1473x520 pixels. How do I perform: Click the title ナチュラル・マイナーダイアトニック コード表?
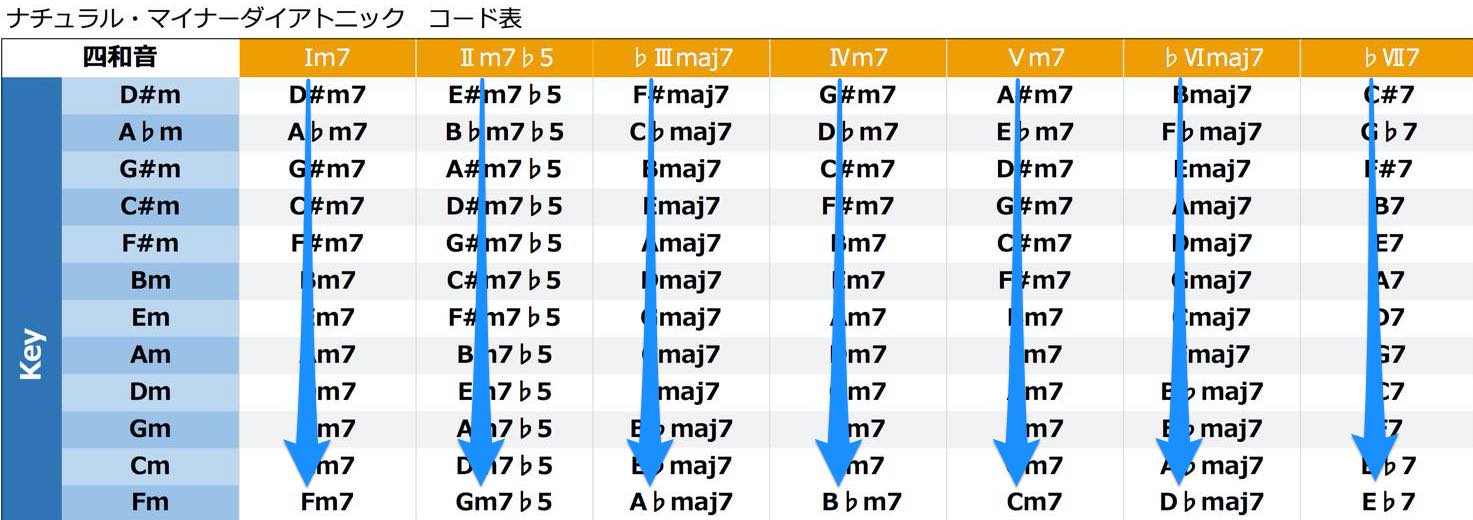click(264, 18)
